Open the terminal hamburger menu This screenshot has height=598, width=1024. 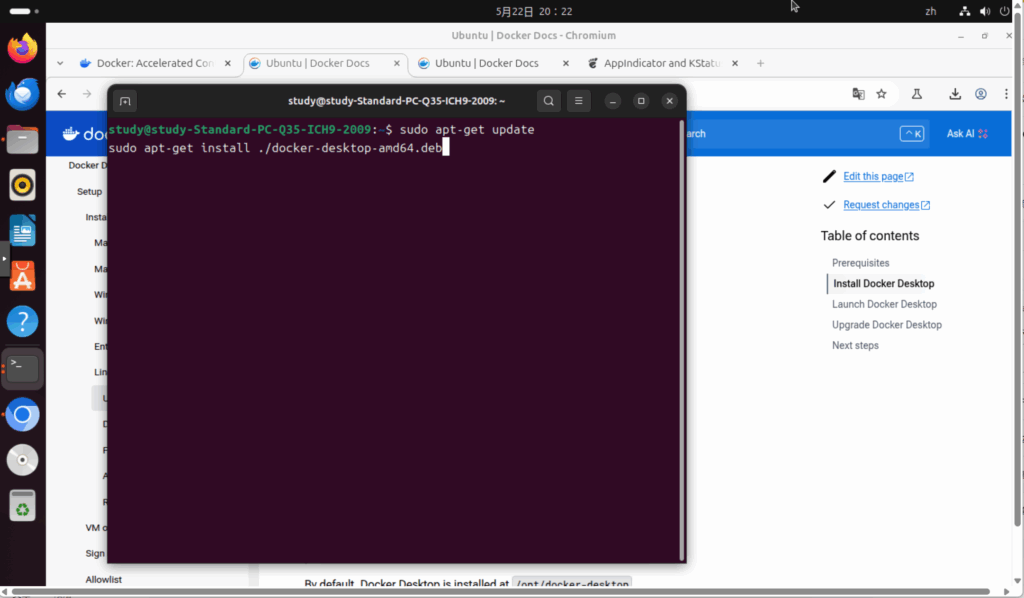click(579, 101)
